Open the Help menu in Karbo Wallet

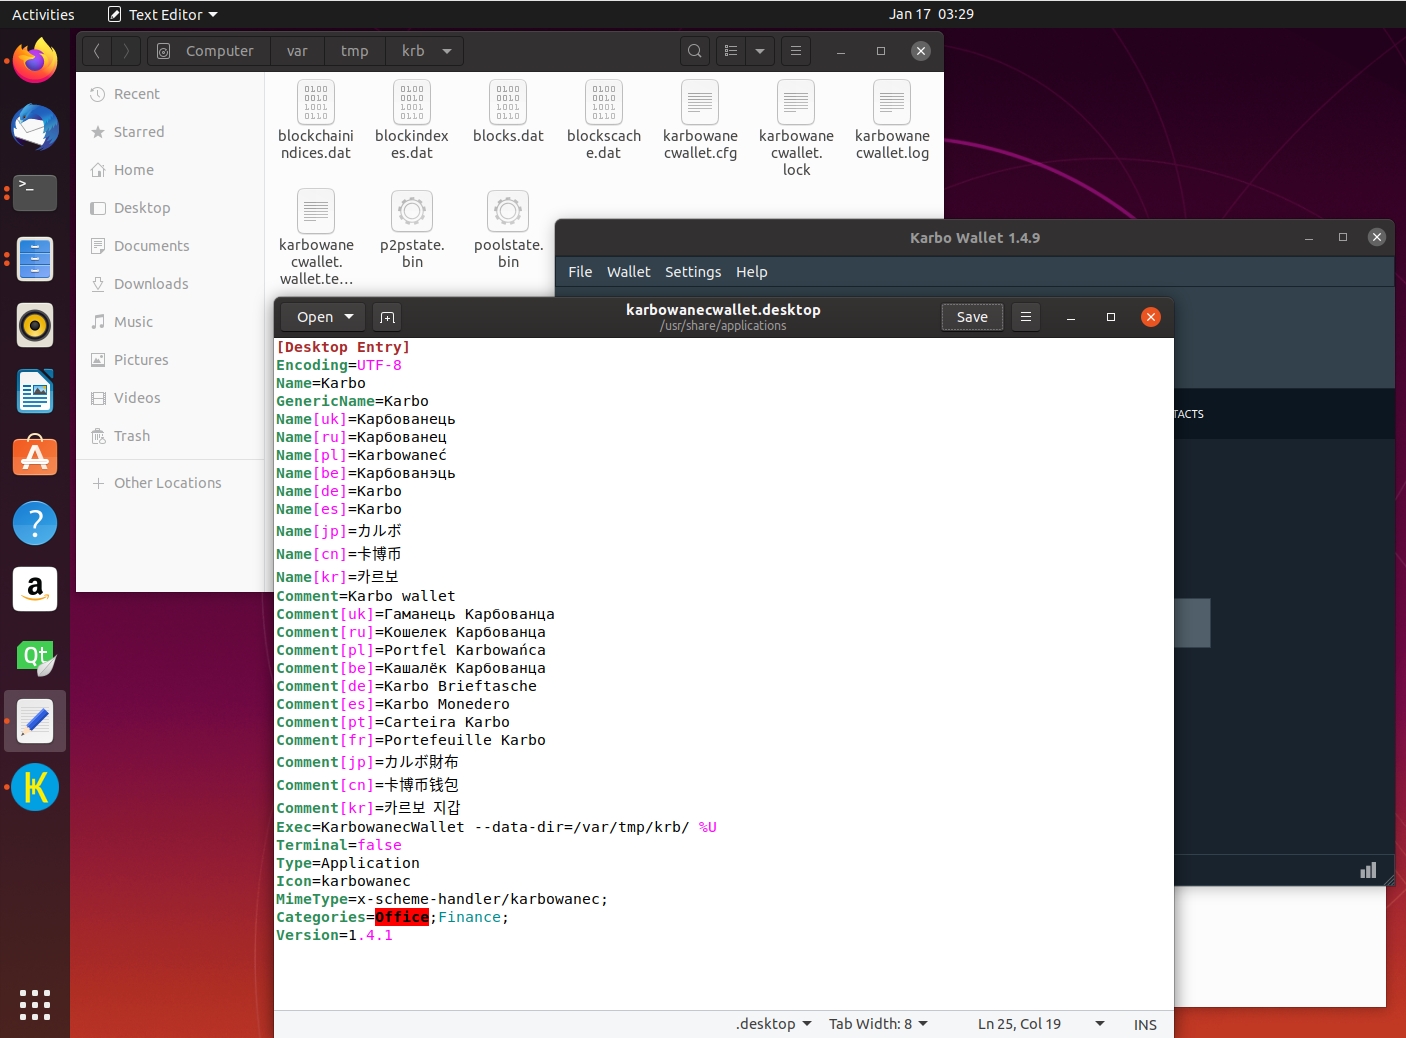tap(752, 272)
